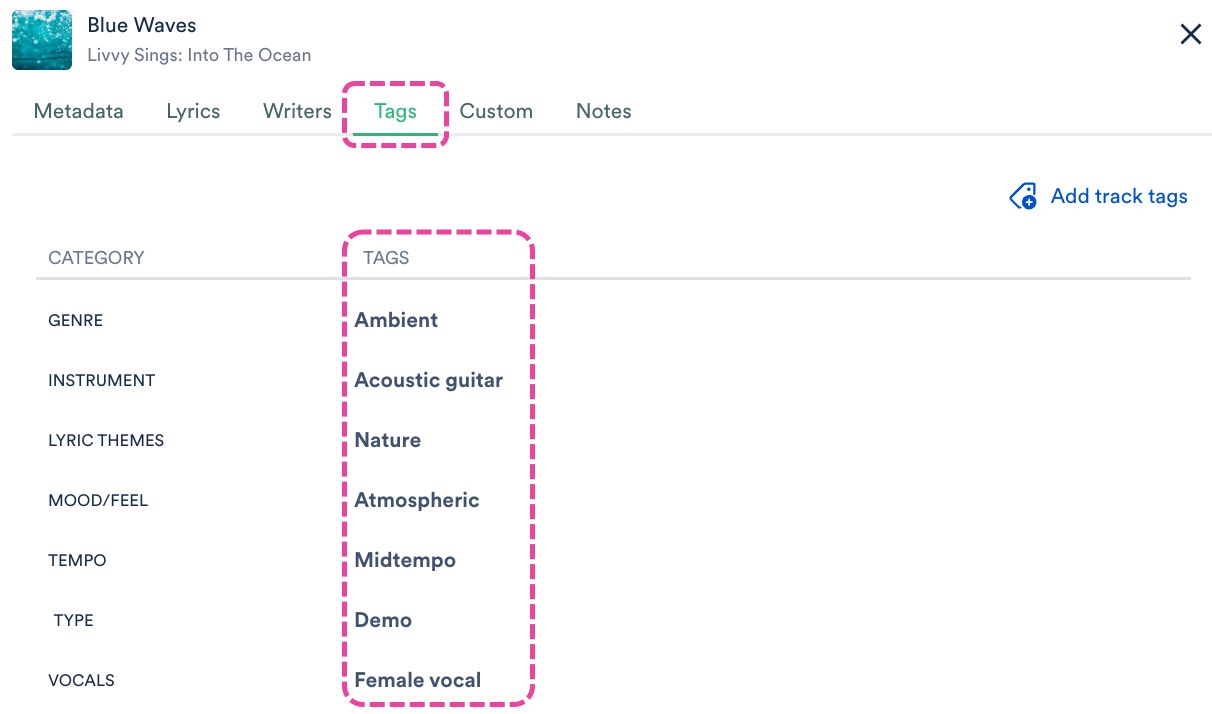This screenshot has width=1212, height=714.
Task: Select the Tags tab
Action: 395,111
